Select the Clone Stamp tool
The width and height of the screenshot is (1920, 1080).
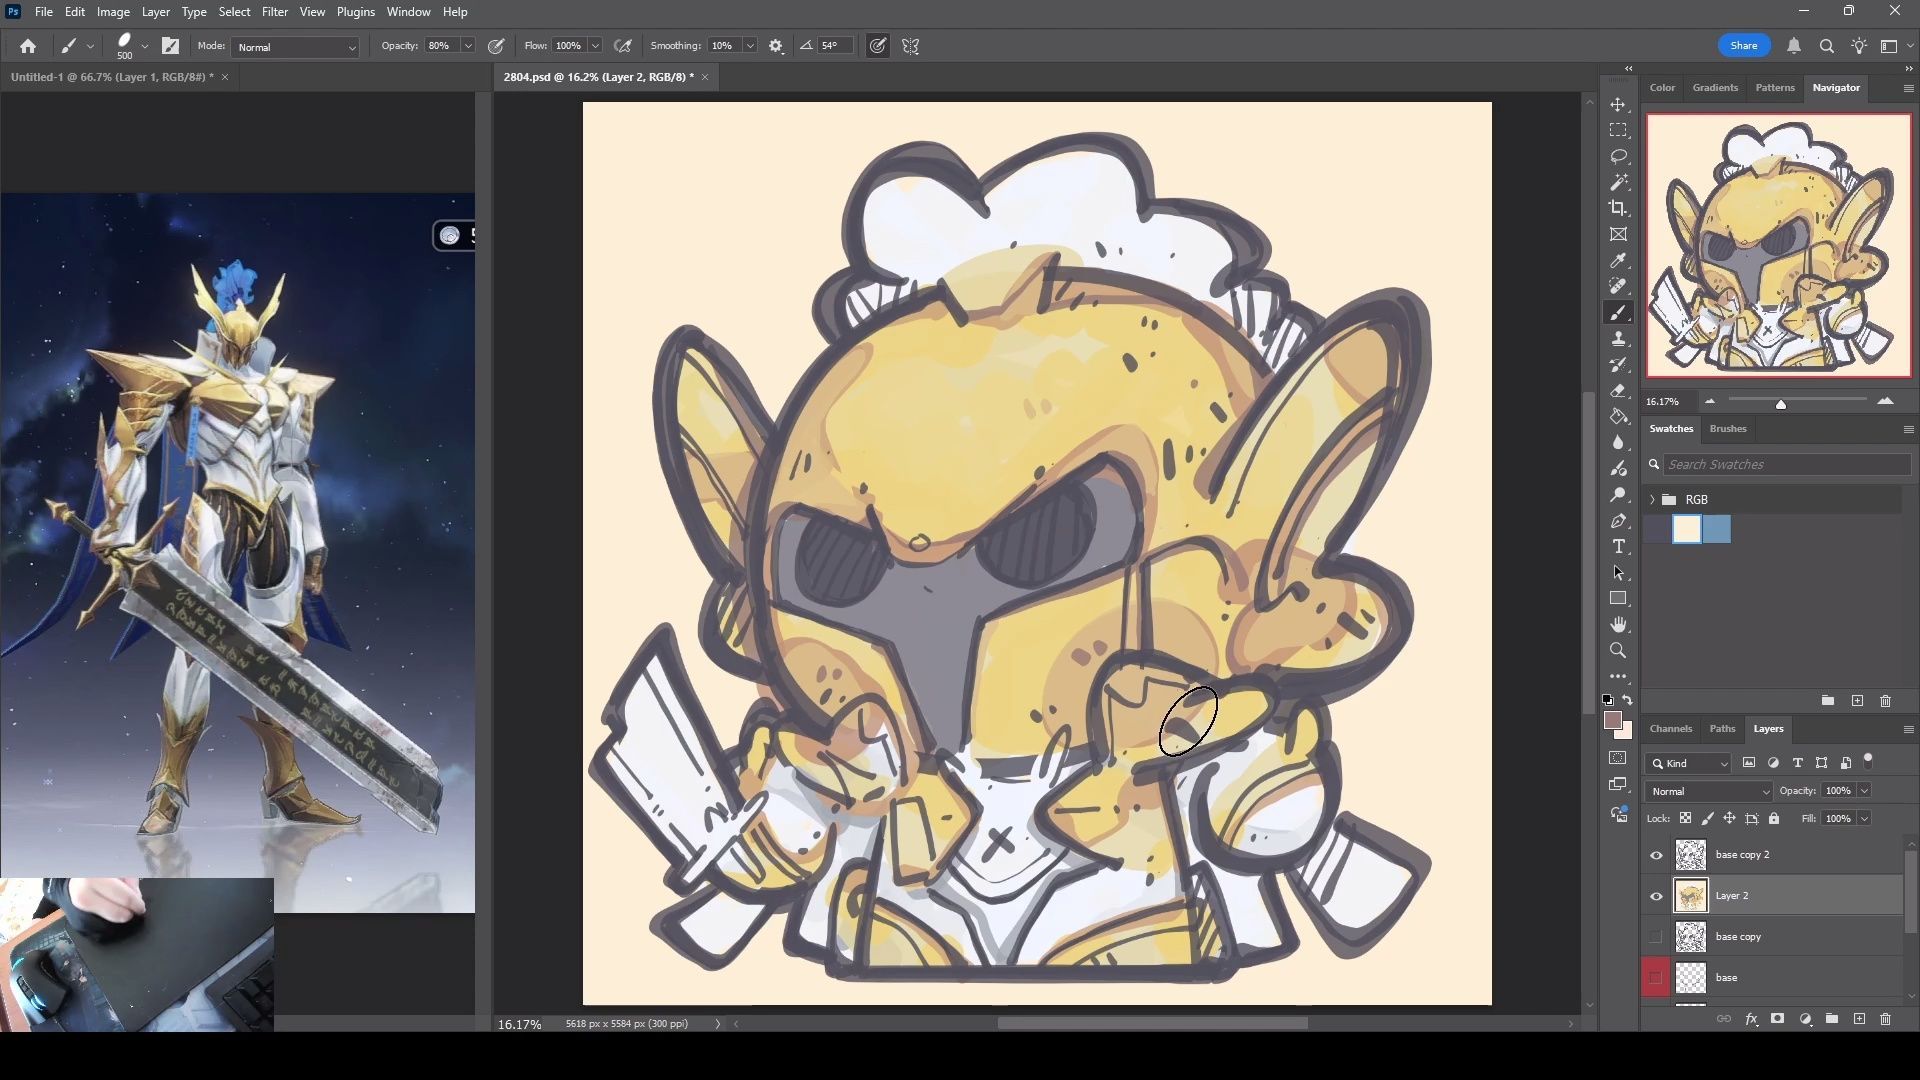[x=1618, y=339]
